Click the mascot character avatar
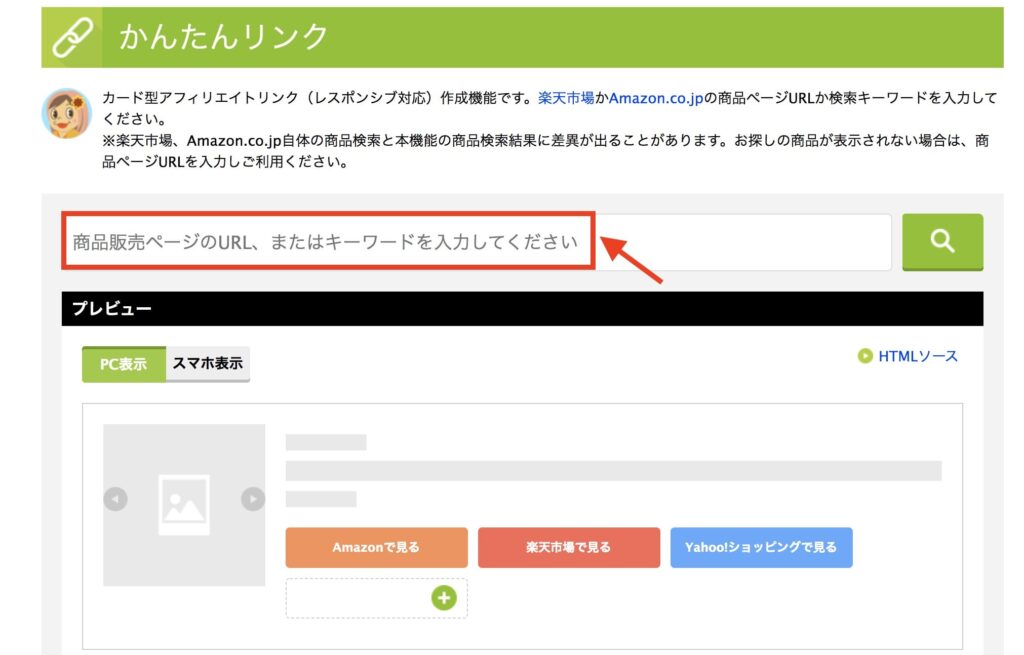This screenshot has height=655, width=1024. click(67, 114)
